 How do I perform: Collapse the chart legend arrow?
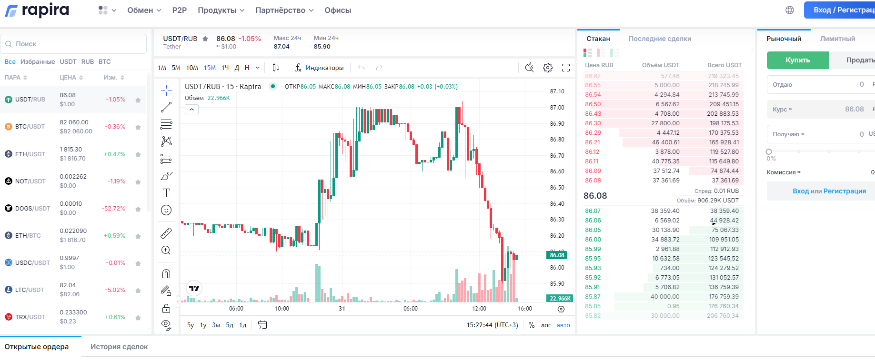pyautogui.click(x=191, y=109)
